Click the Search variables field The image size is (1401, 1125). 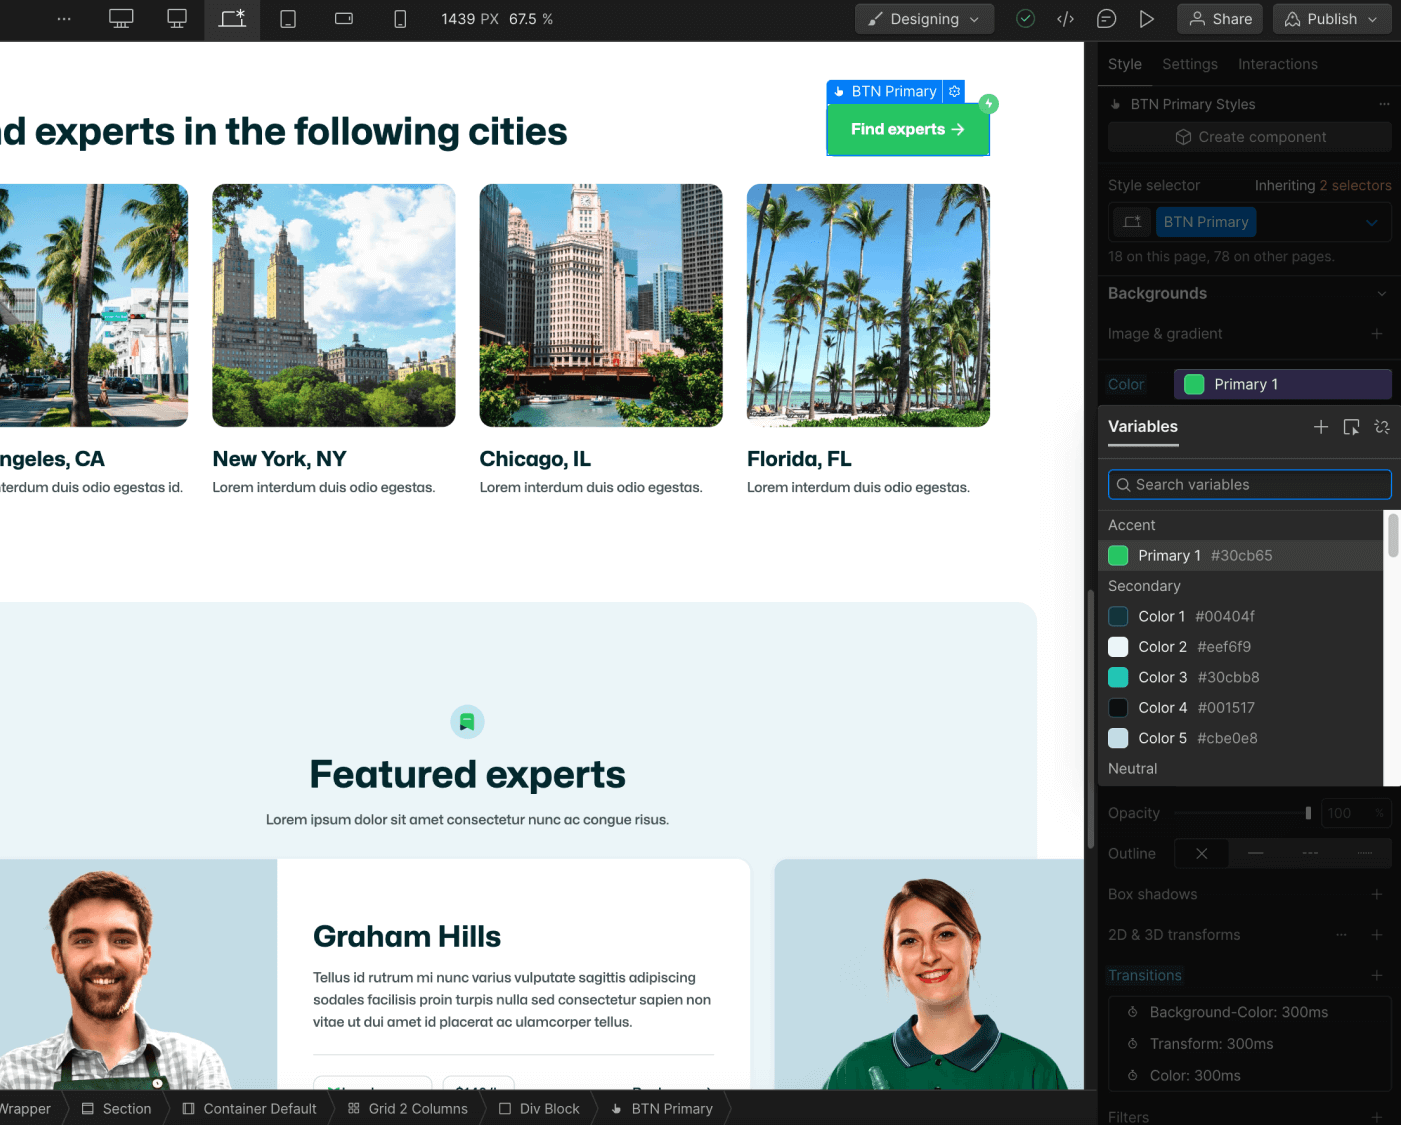[x=1250, y=485]
